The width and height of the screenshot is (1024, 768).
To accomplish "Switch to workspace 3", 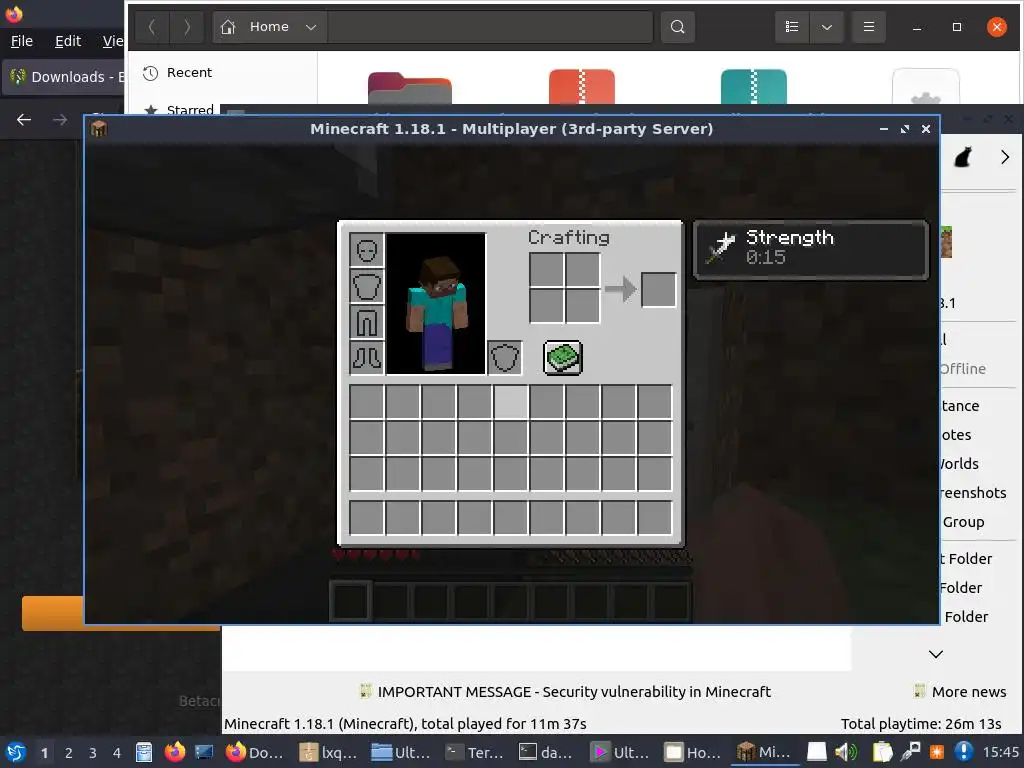I will 93,753.
